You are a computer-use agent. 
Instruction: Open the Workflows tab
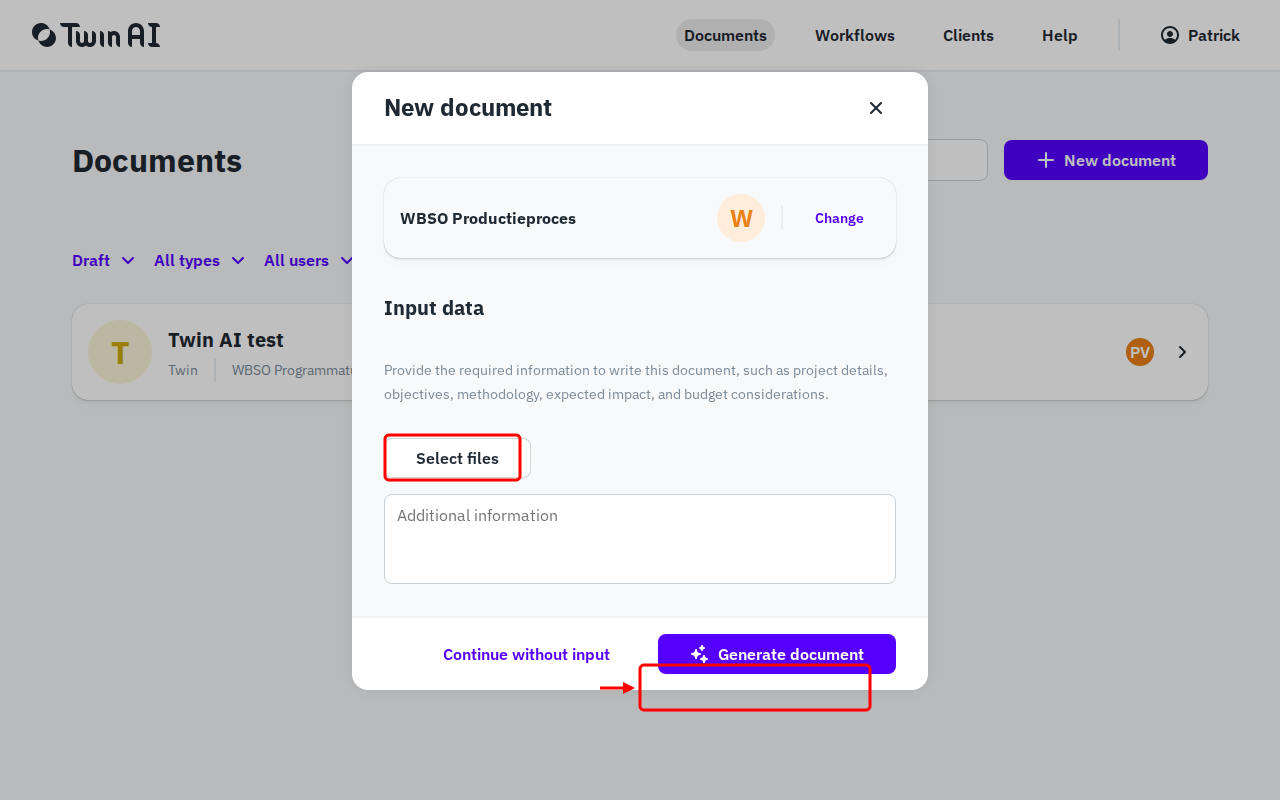[x=855, y=35]
